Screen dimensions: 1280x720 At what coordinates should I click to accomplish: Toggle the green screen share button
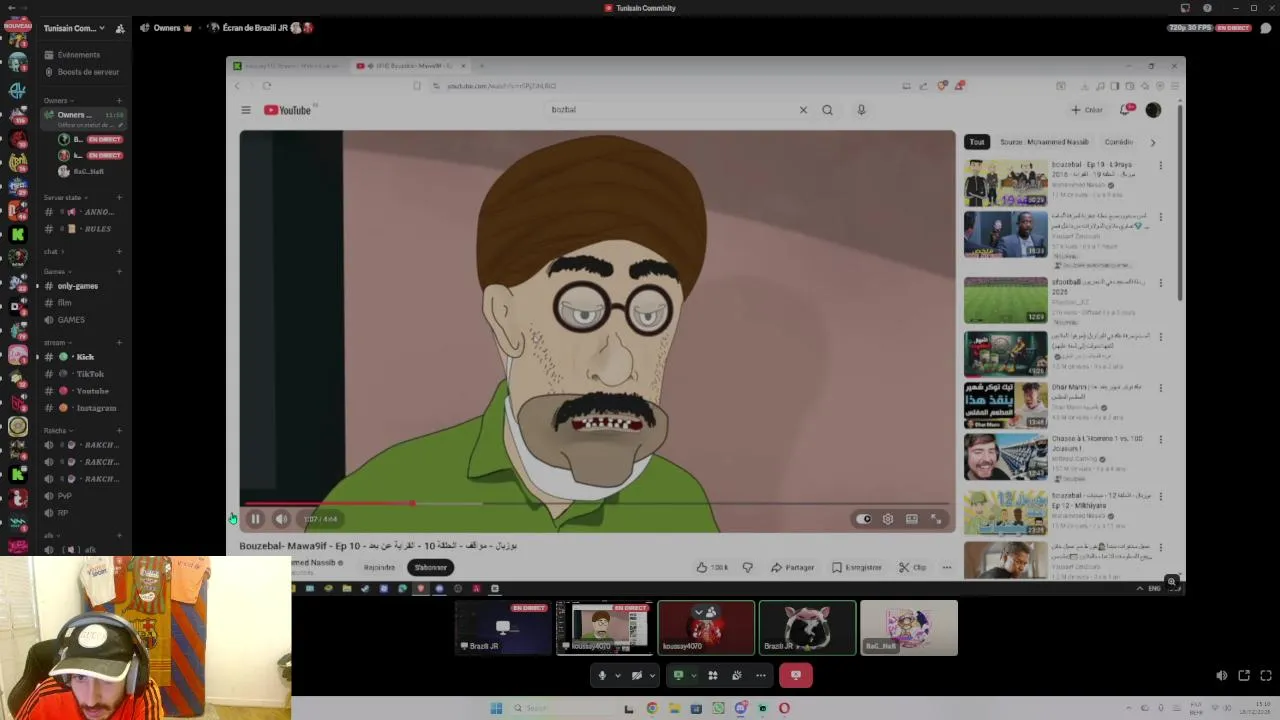679,675
